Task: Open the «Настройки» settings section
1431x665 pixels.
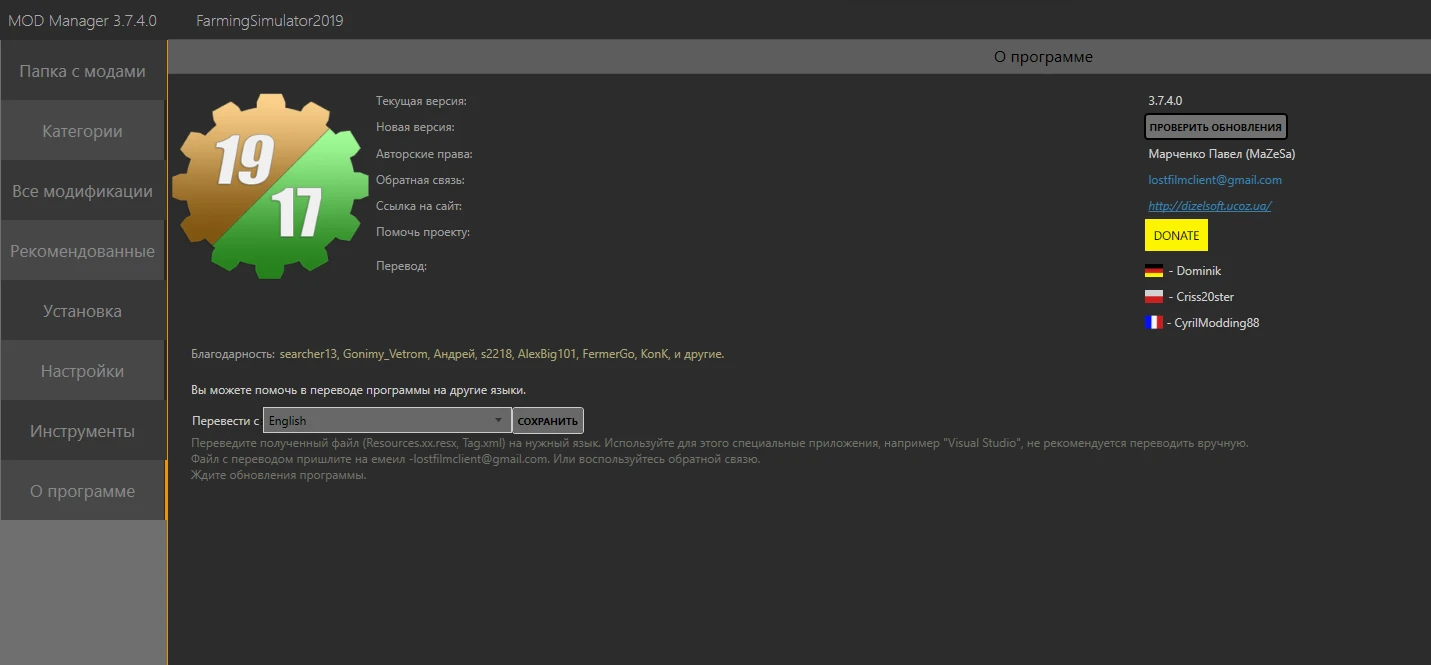Action: (x=80, y=370)
